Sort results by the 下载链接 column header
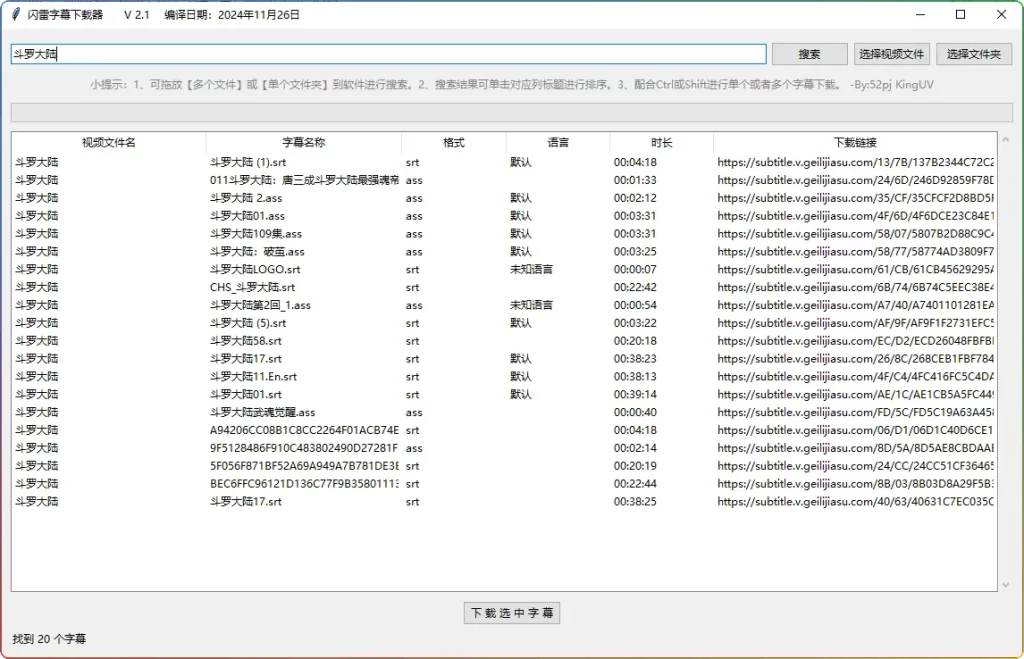This screenshot has width=1024, height=659. [854, 141]
